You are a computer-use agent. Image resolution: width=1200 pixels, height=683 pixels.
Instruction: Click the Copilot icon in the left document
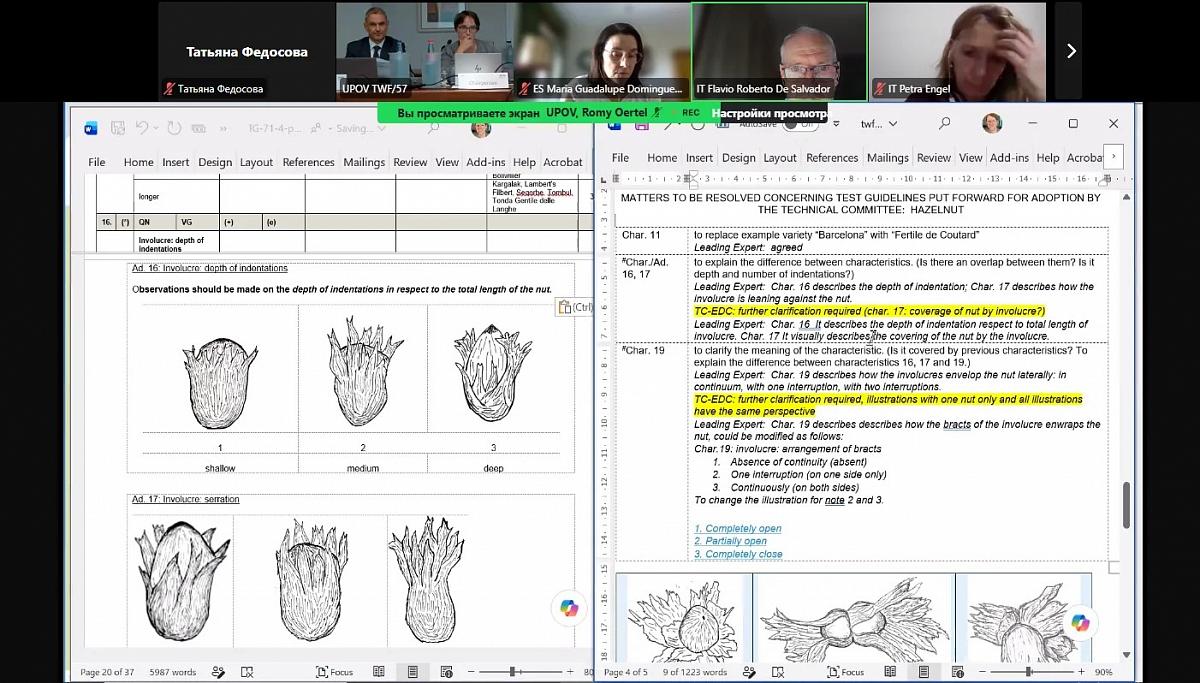pos(569,607)
